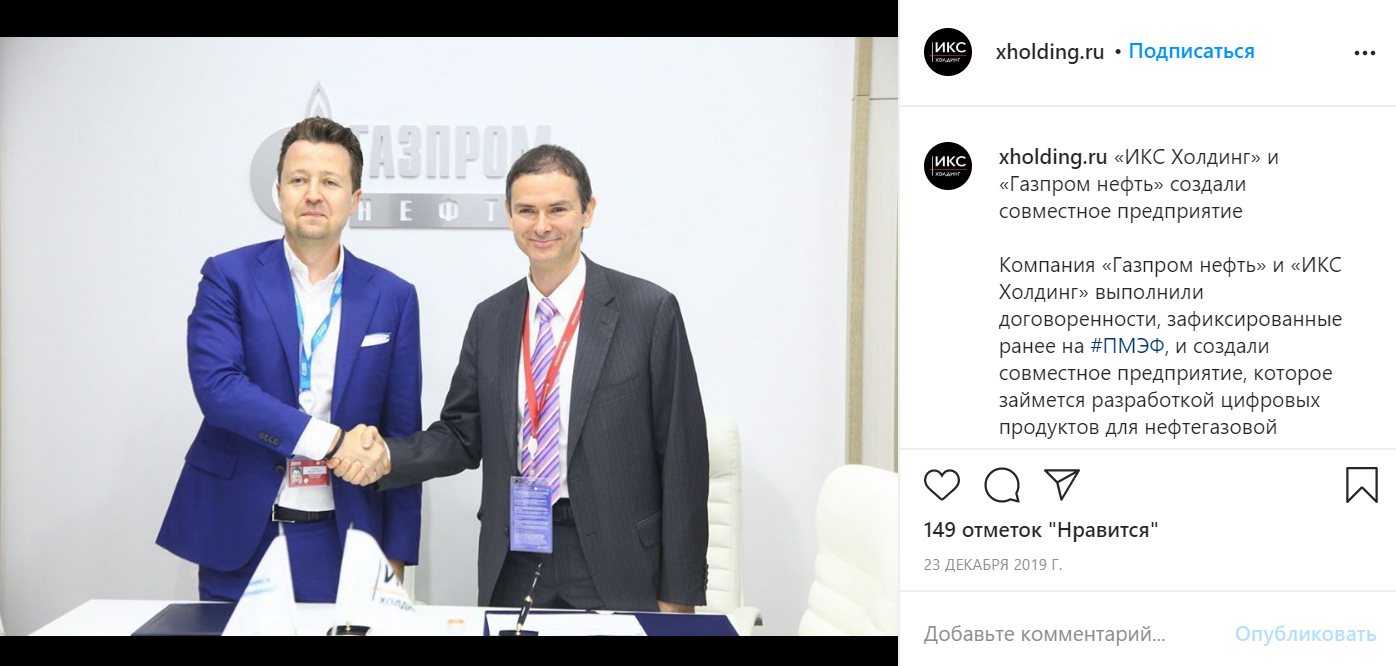Open the #ПМЭФ hashtag link
The image size is (1396, 666).
pos(1127,346)
